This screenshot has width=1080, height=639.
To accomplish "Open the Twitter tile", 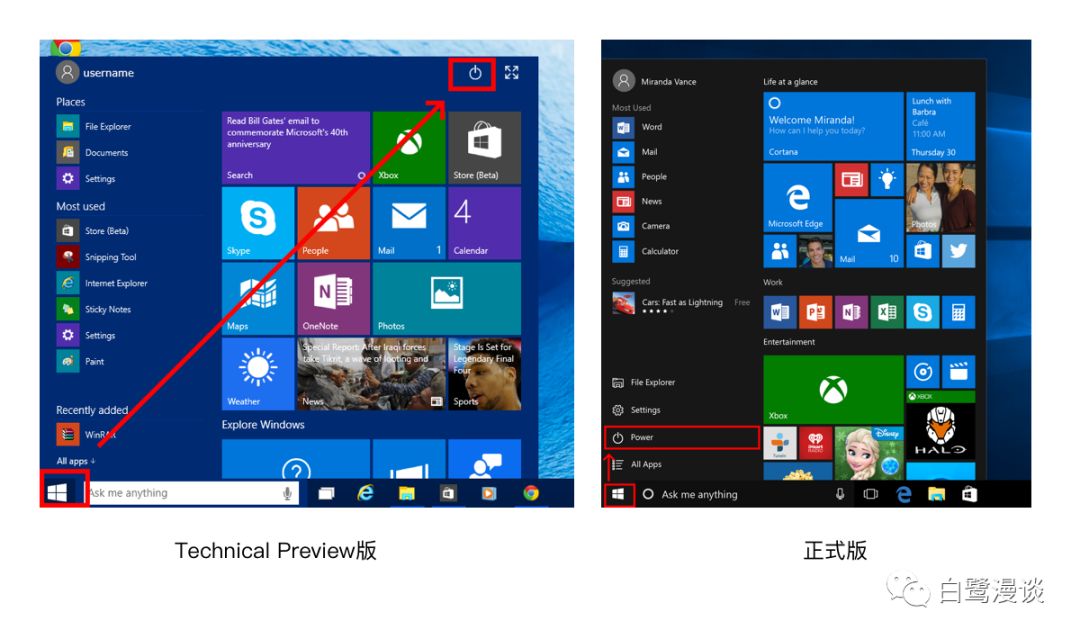I will click(958, 251).
